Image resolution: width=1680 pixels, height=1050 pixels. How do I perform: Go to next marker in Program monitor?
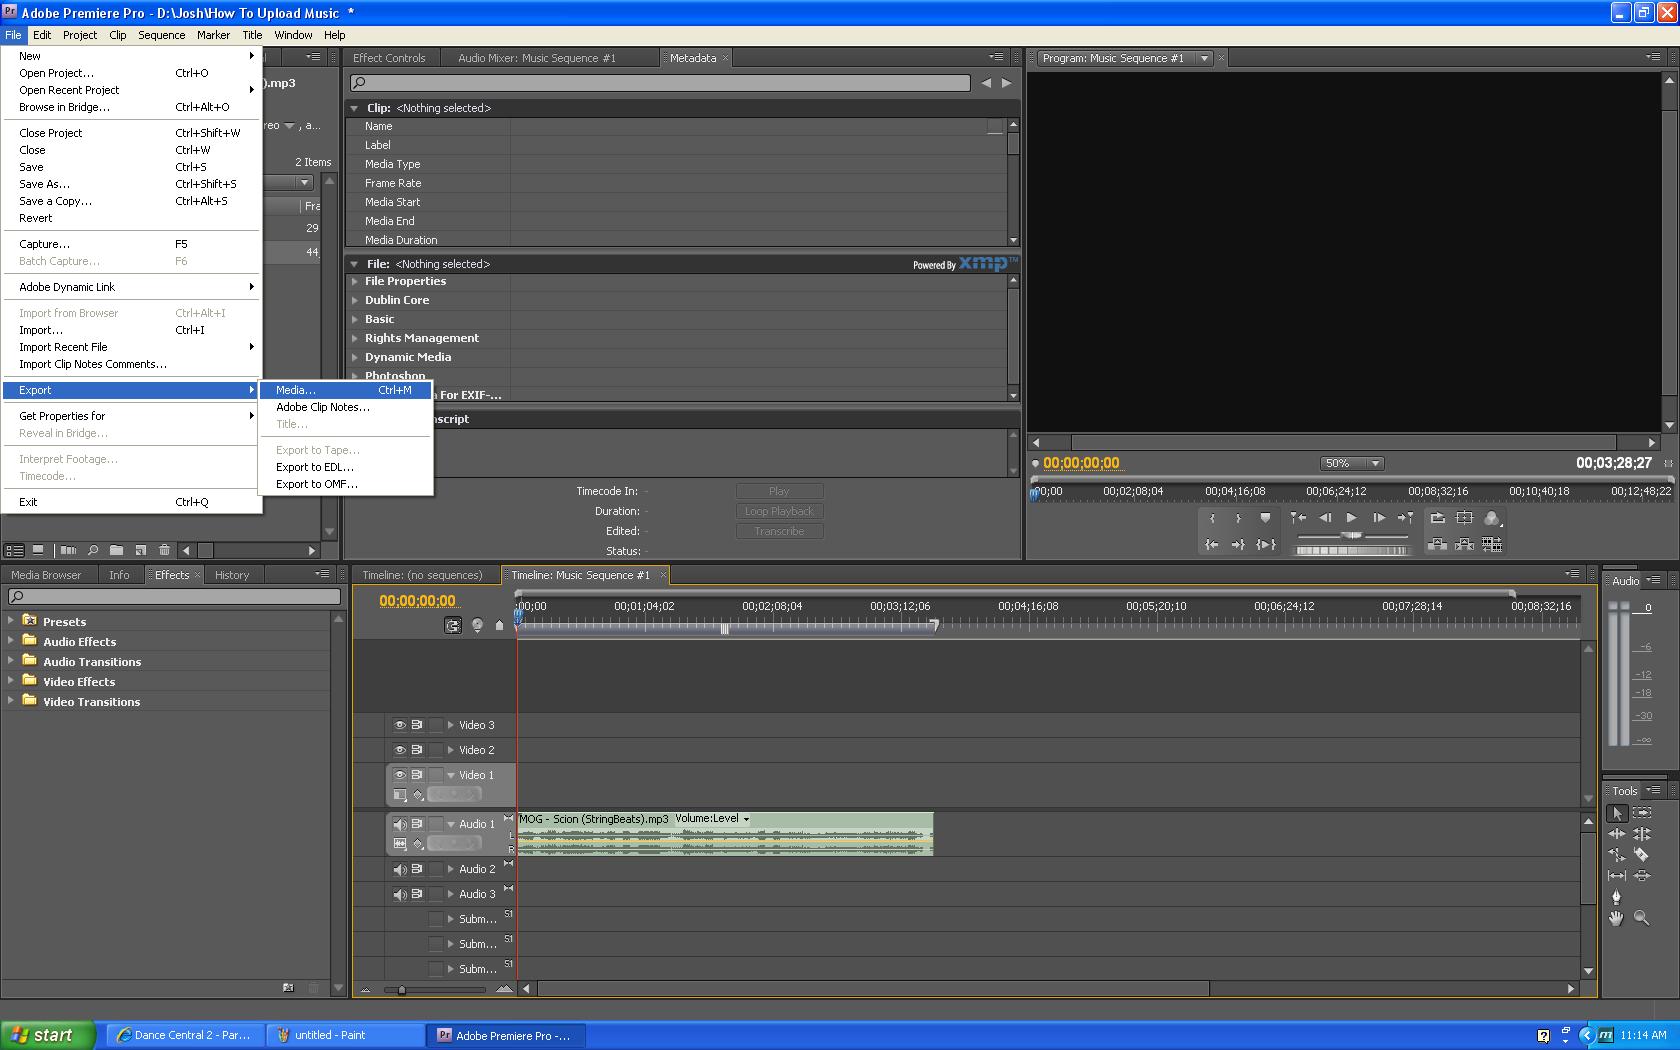[x=1405, y=518]
